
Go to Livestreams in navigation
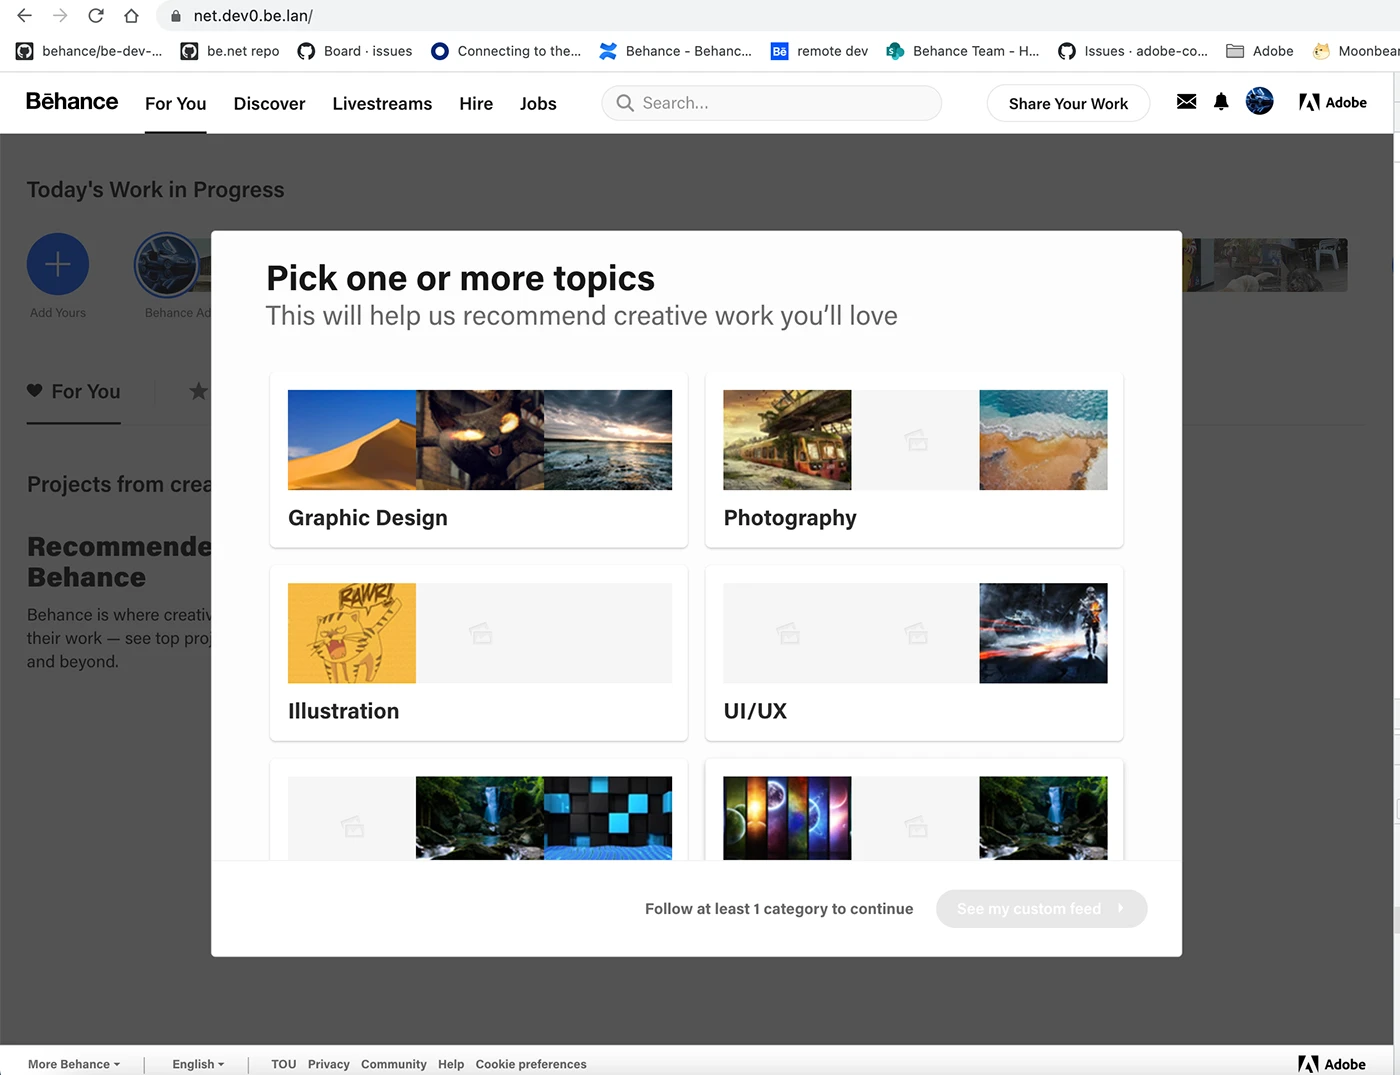tap(382, 104)
